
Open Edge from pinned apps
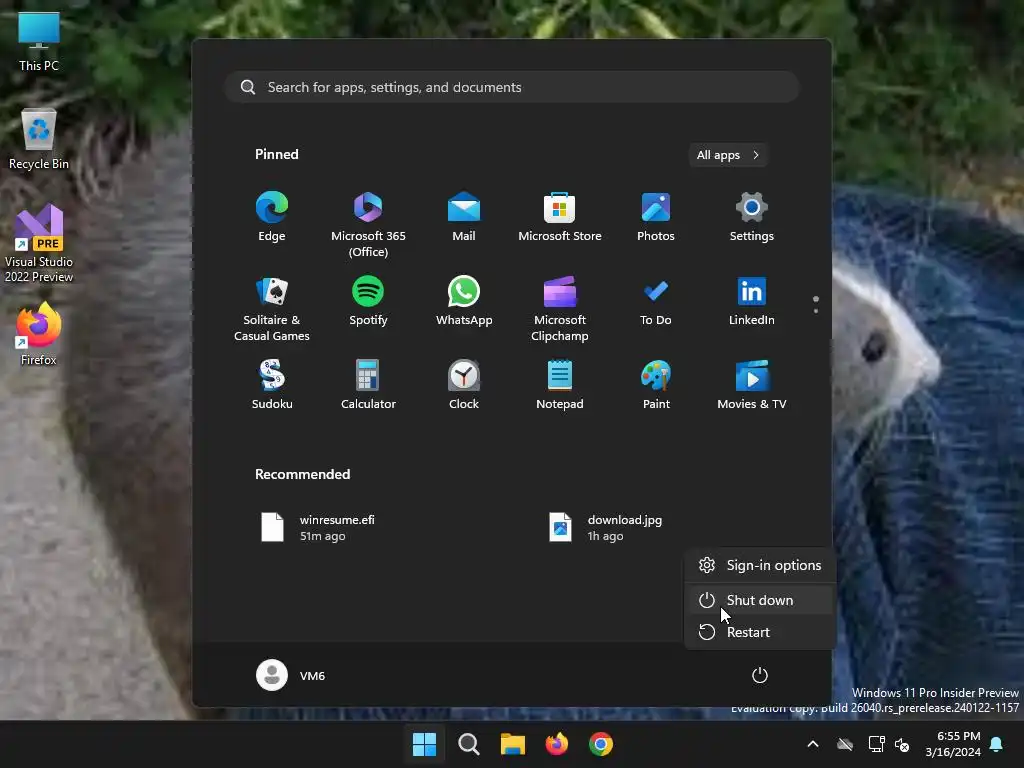click(x=272, y=217)
